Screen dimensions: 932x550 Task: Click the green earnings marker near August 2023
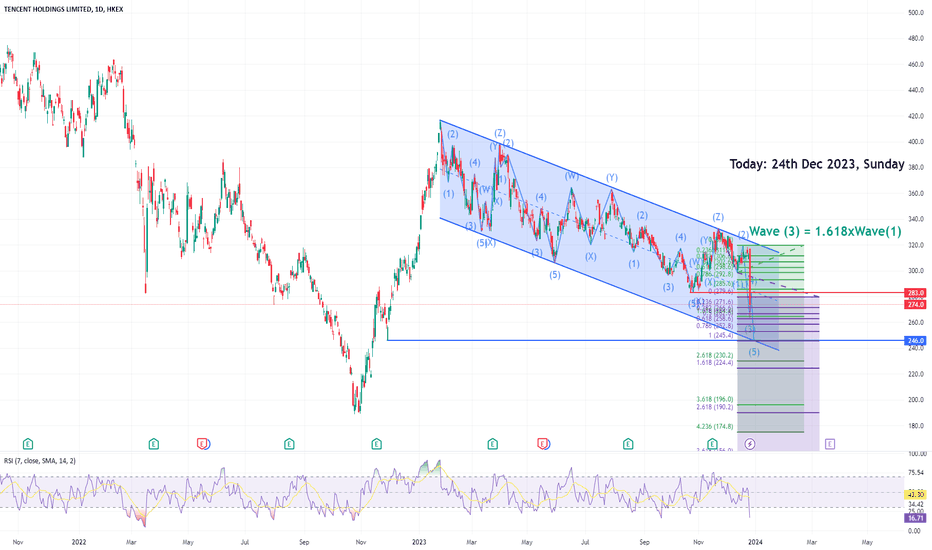point(628,444)
